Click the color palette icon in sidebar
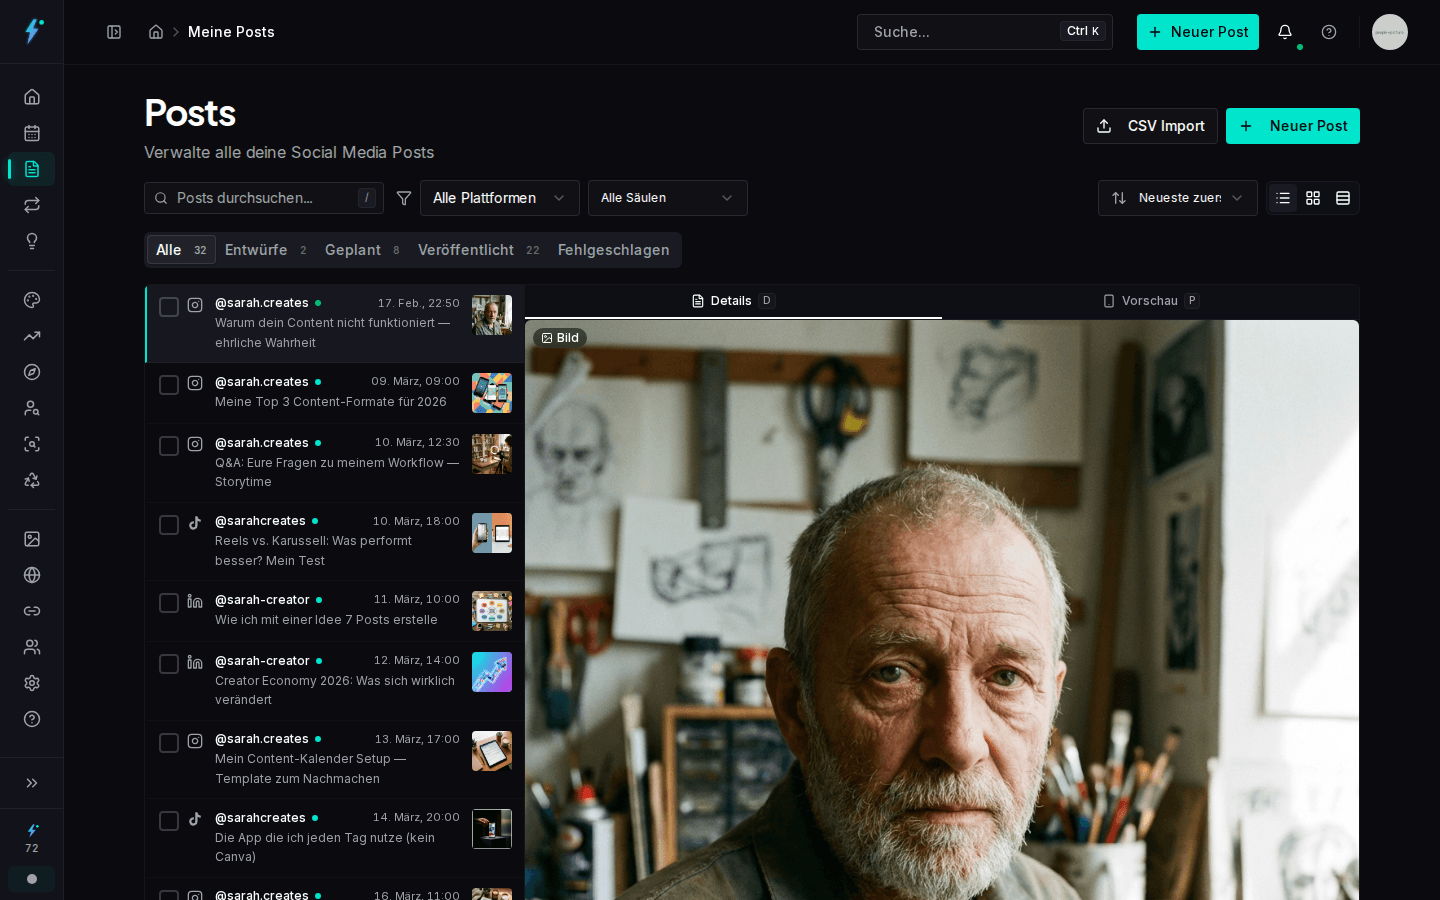Viewport: 1440px width, 900px height. 31,300
